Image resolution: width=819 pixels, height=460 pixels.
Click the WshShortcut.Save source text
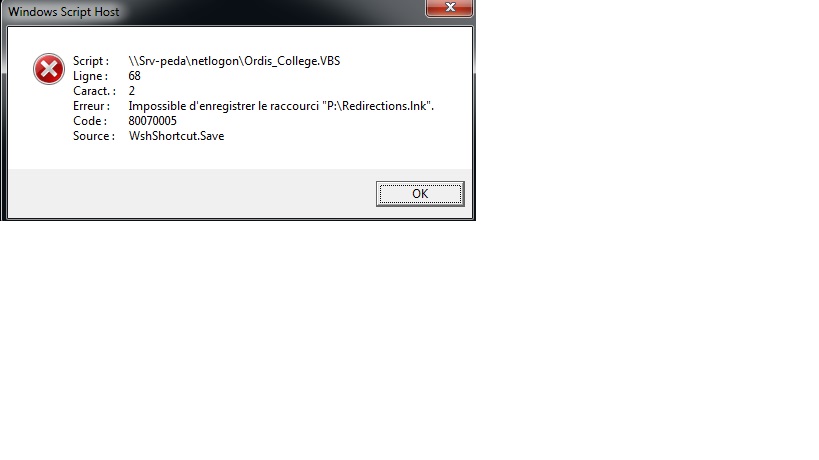point(177,136)
